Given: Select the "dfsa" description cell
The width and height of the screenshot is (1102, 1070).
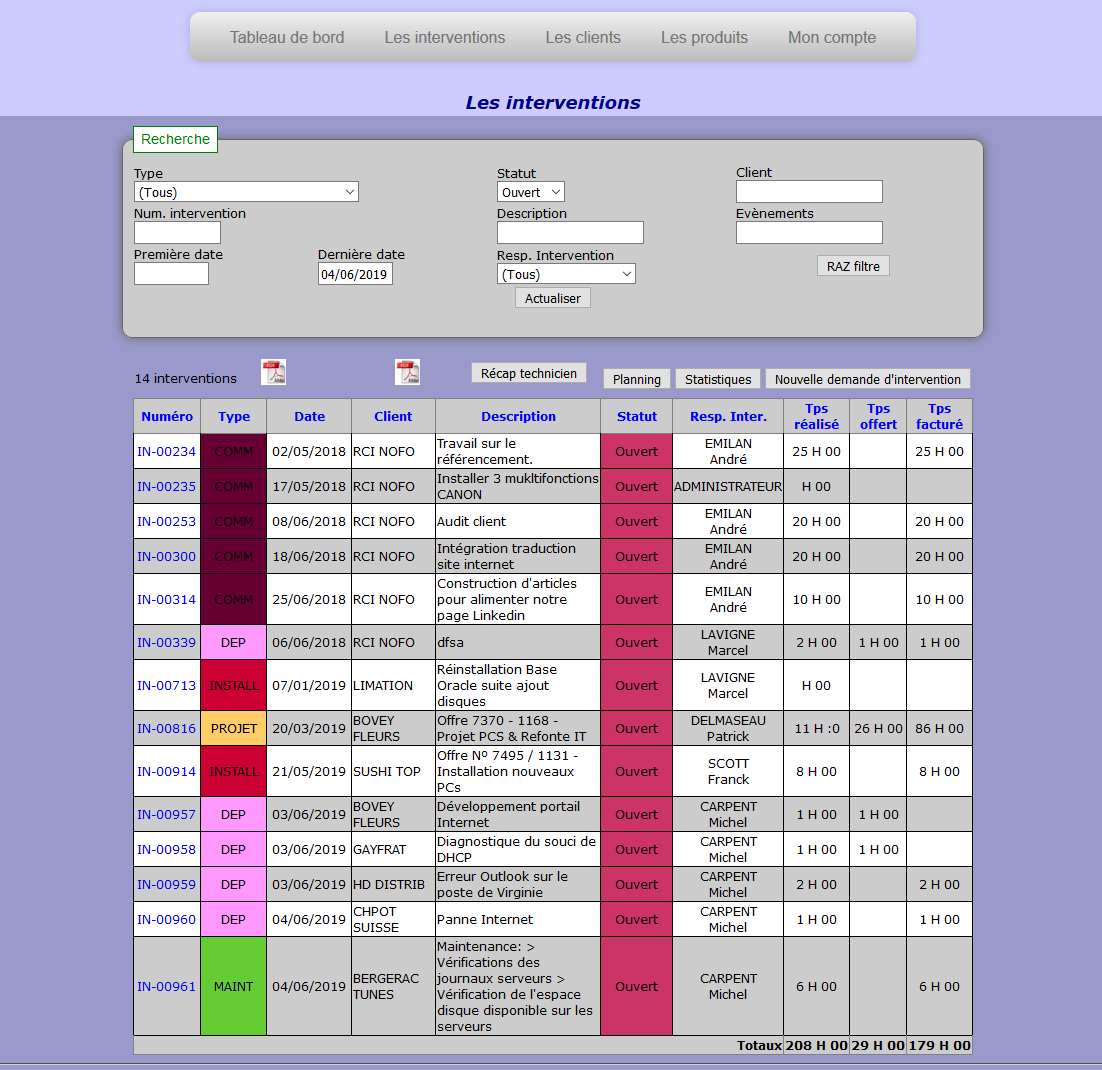Looking at the screenshot, I should [518, 643].
